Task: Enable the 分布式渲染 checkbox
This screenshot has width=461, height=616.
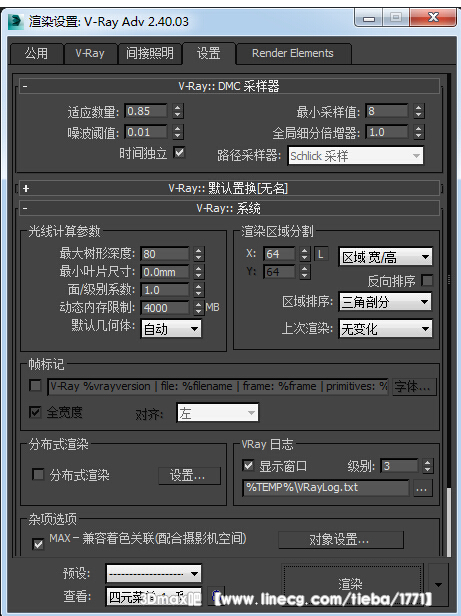Action: pos(38,474)
